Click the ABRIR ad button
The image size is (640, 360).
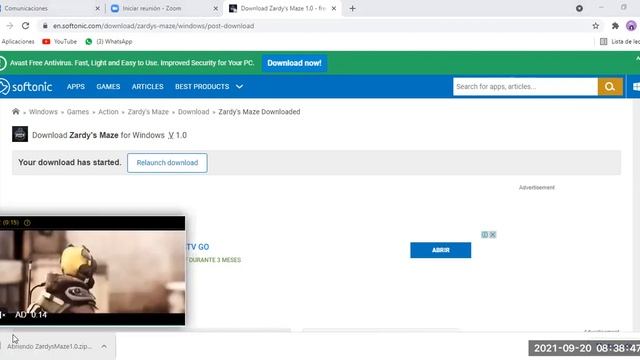click(440, 250)
